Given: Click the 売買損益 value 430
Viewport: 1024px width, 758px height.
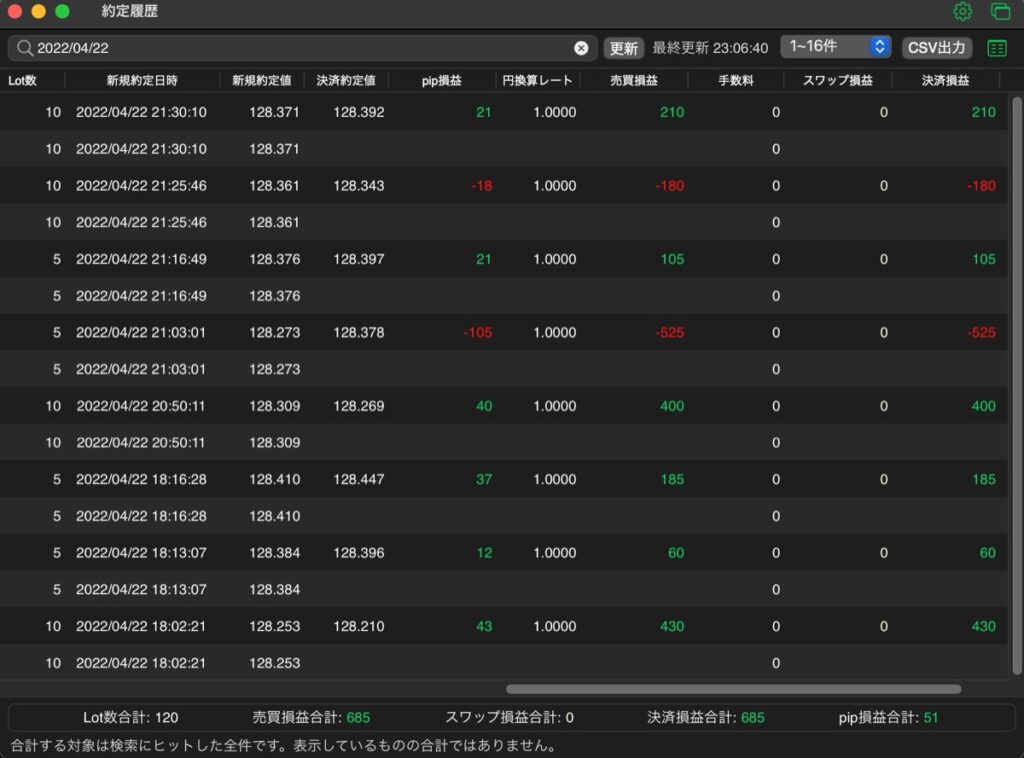Looking at the screenshot, I should point(672,626).
